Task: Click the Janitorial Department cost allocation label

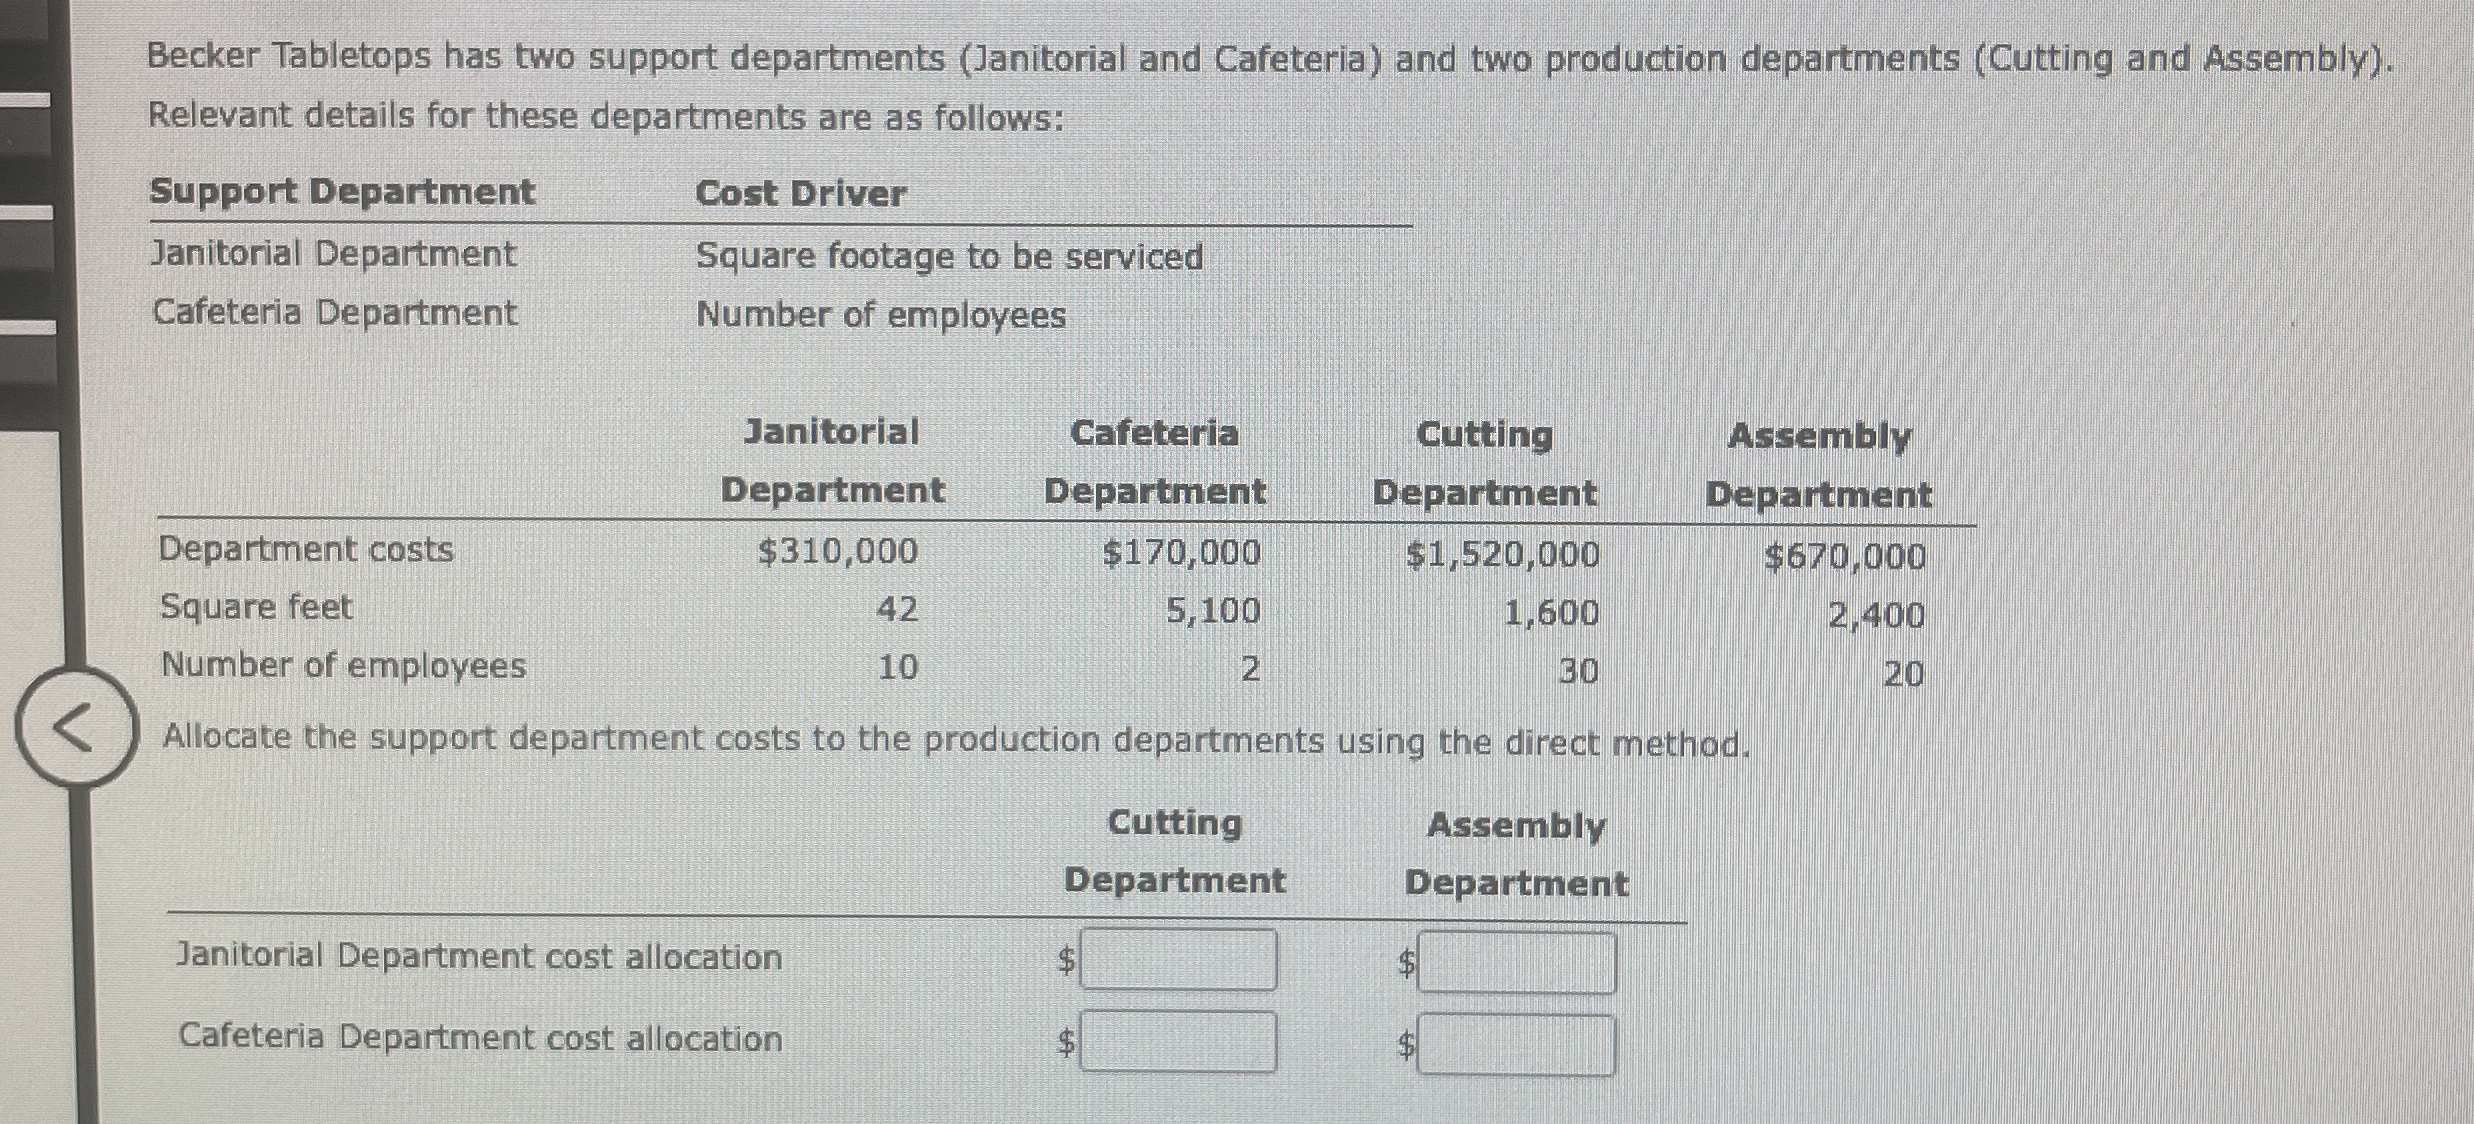Action: tap(479, 957)
